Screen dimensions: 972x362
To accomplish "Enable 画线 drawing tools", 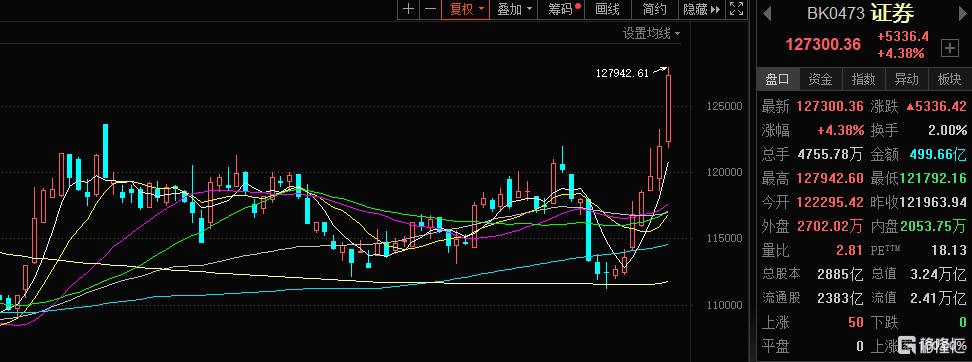I will click(x=608, y=9).
